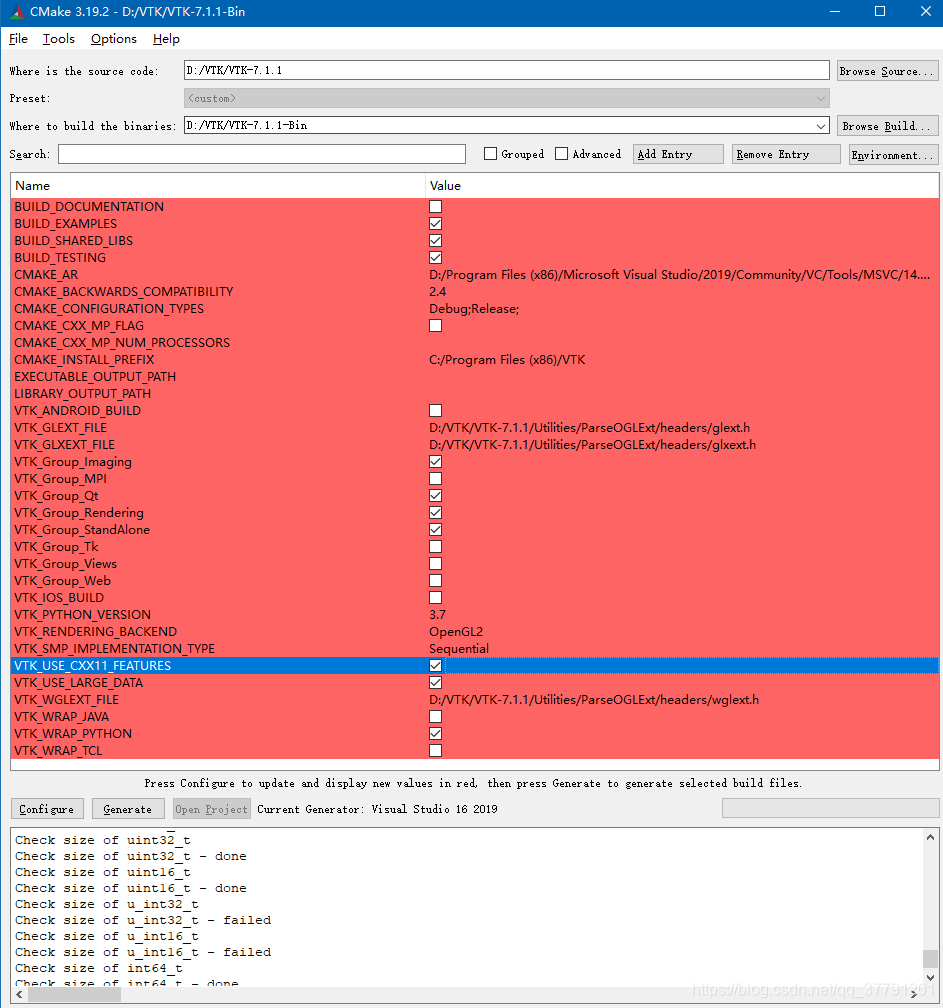Click the Value column header
The width and height of the screenshot is (943, 1008).
[x=682, y=186]
